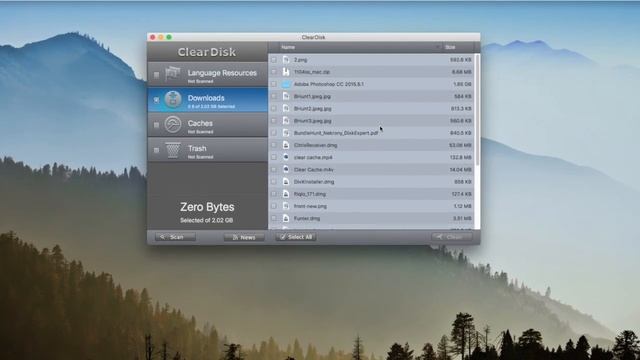Toggle the Downloads category checkbox
640x360 pixels.
pos(156,100)
